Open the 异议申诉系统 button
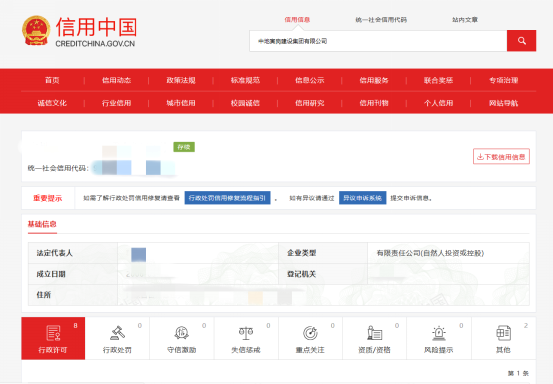Screen dimensions: 553x384 point(363,198)
